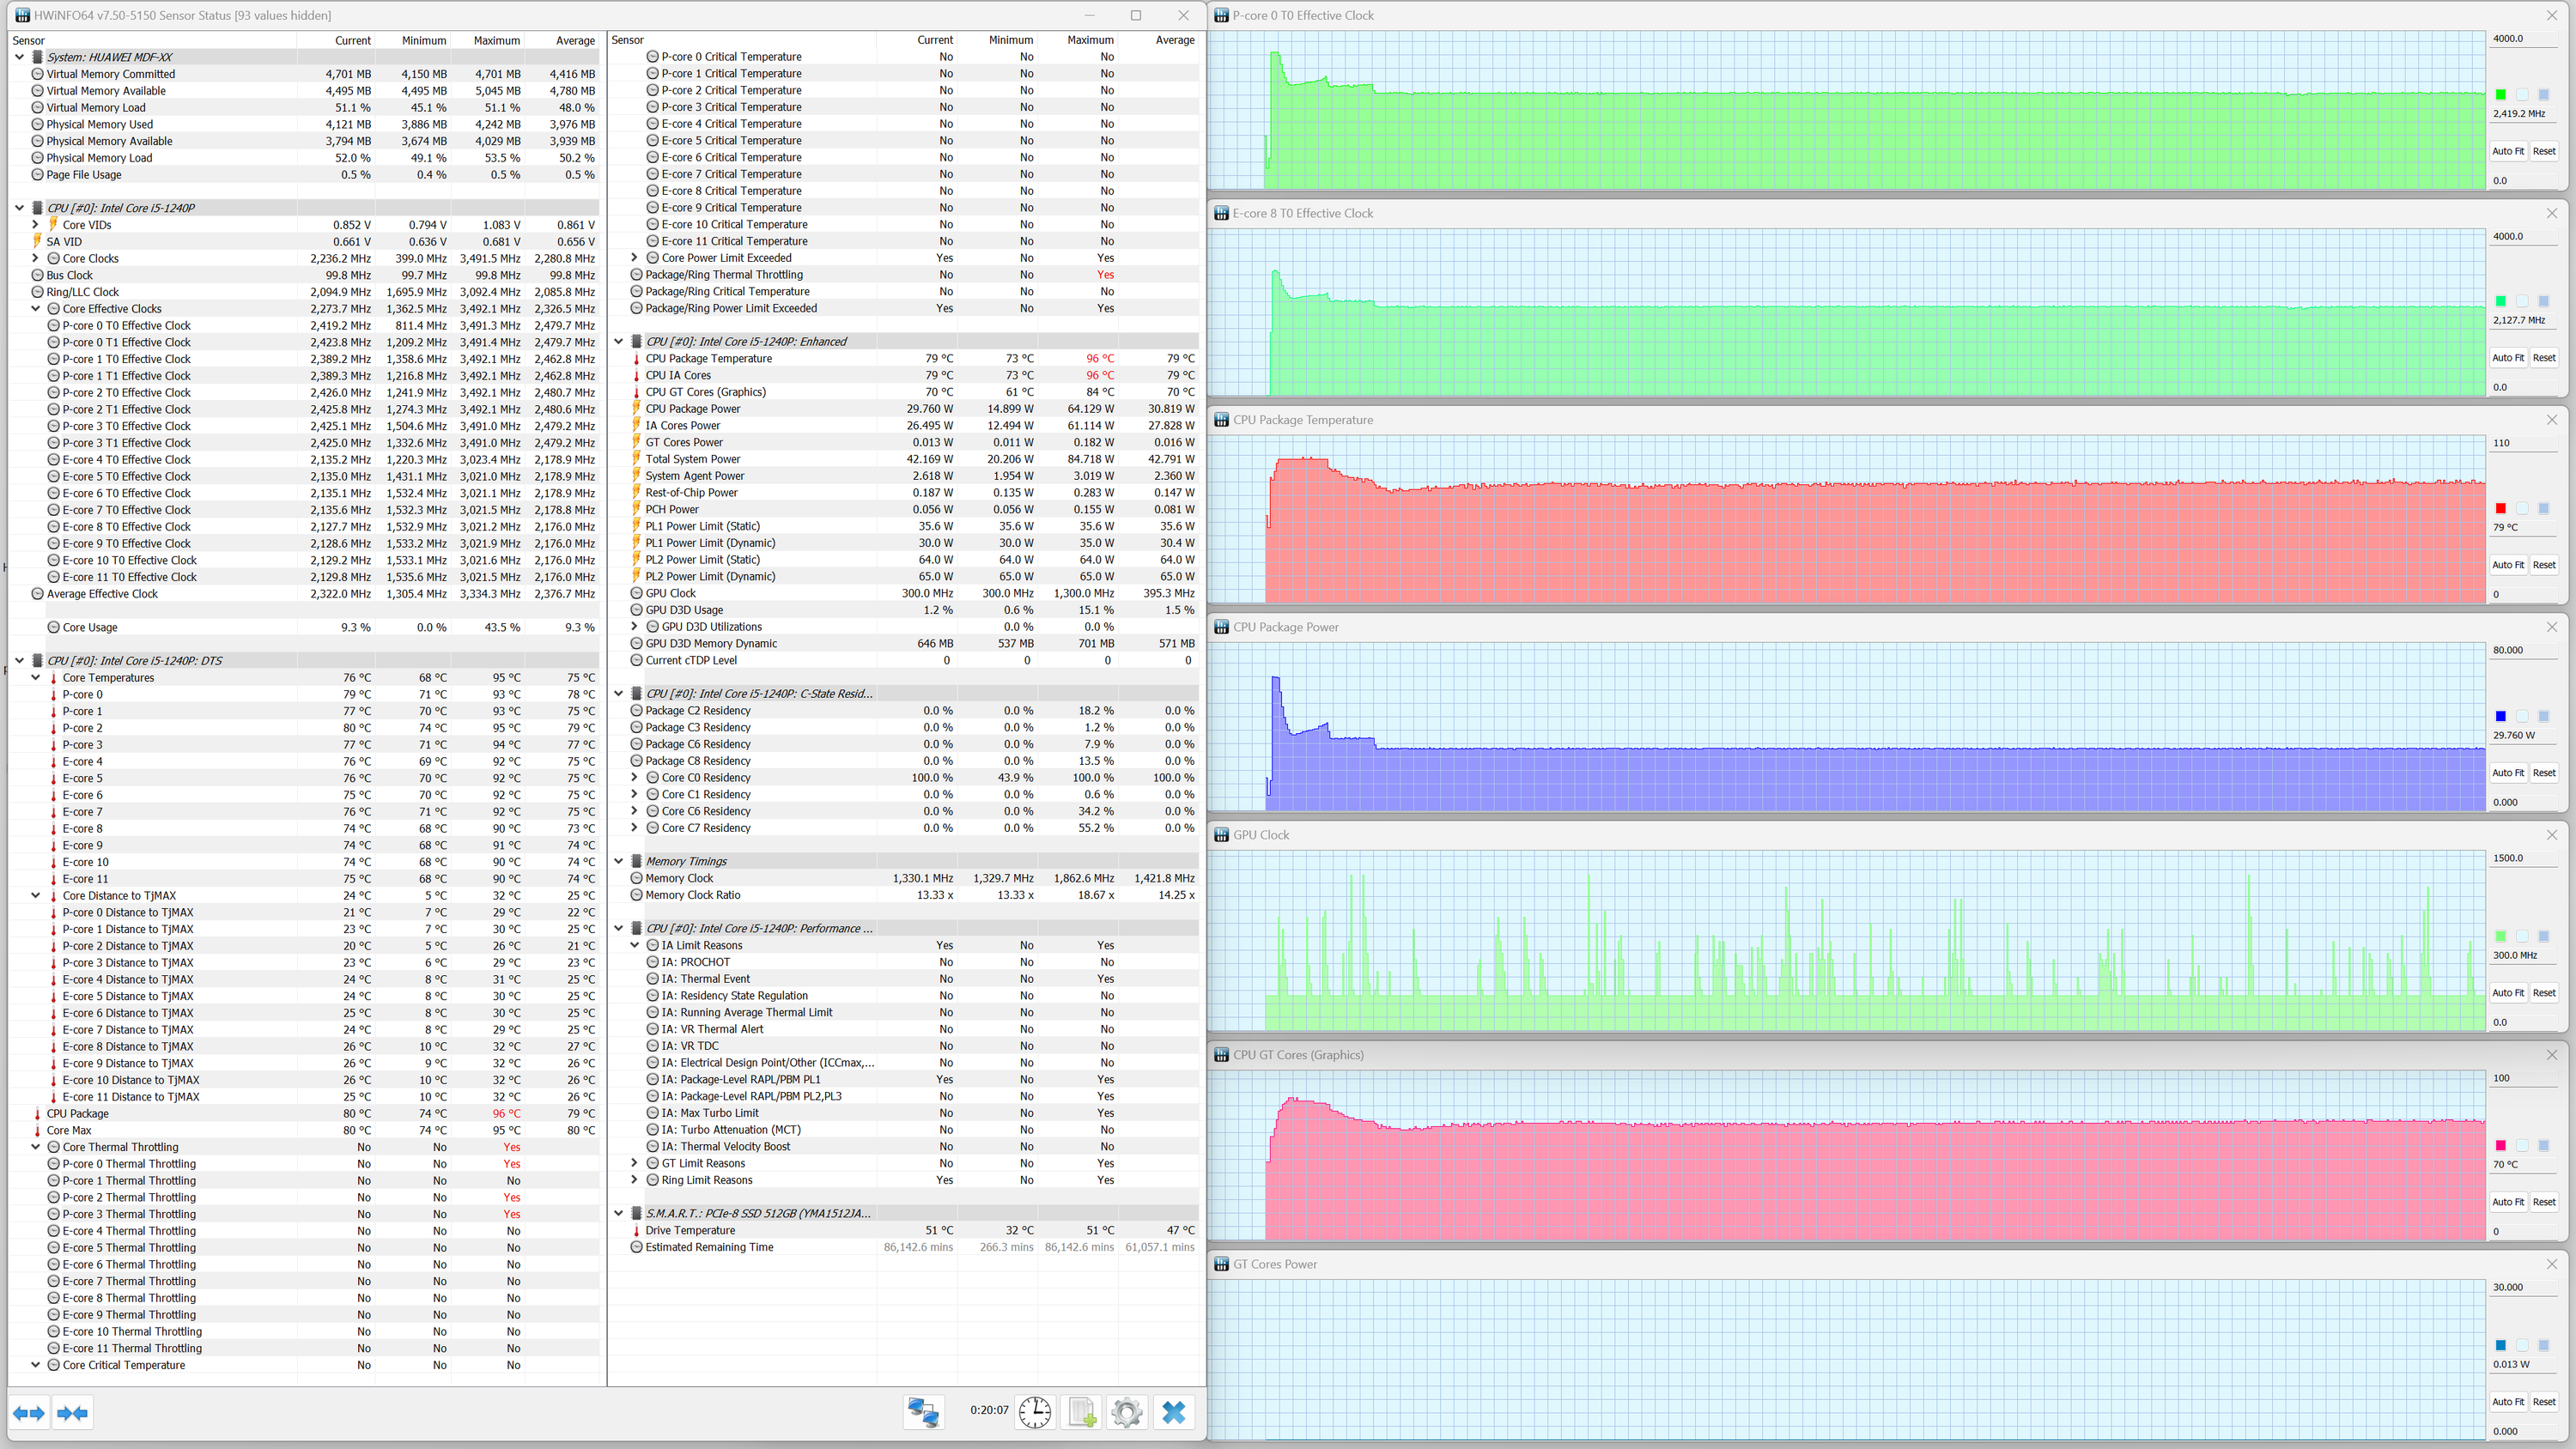2576x1449 pixels.
Task: Click the red color swatch of CPU Package Temperature
Action: pos(2500,509)
